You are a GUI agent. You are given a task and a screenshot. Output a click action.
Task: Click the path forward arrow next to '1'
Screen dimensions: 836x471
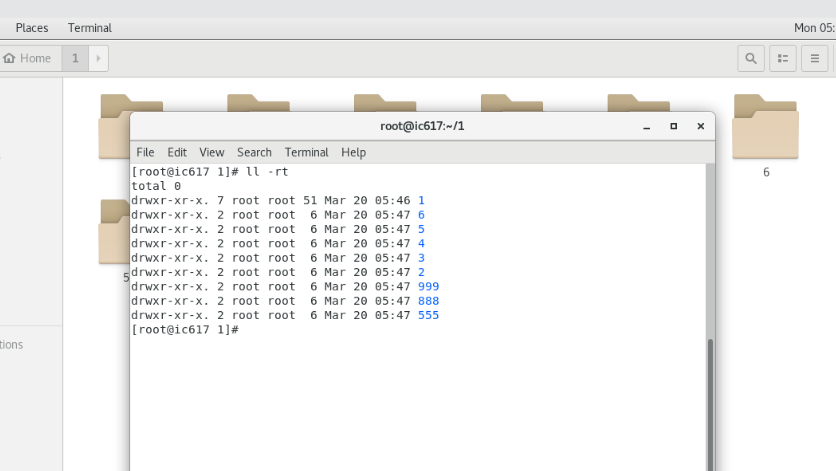pyautogui.click(x=98, y=58)
